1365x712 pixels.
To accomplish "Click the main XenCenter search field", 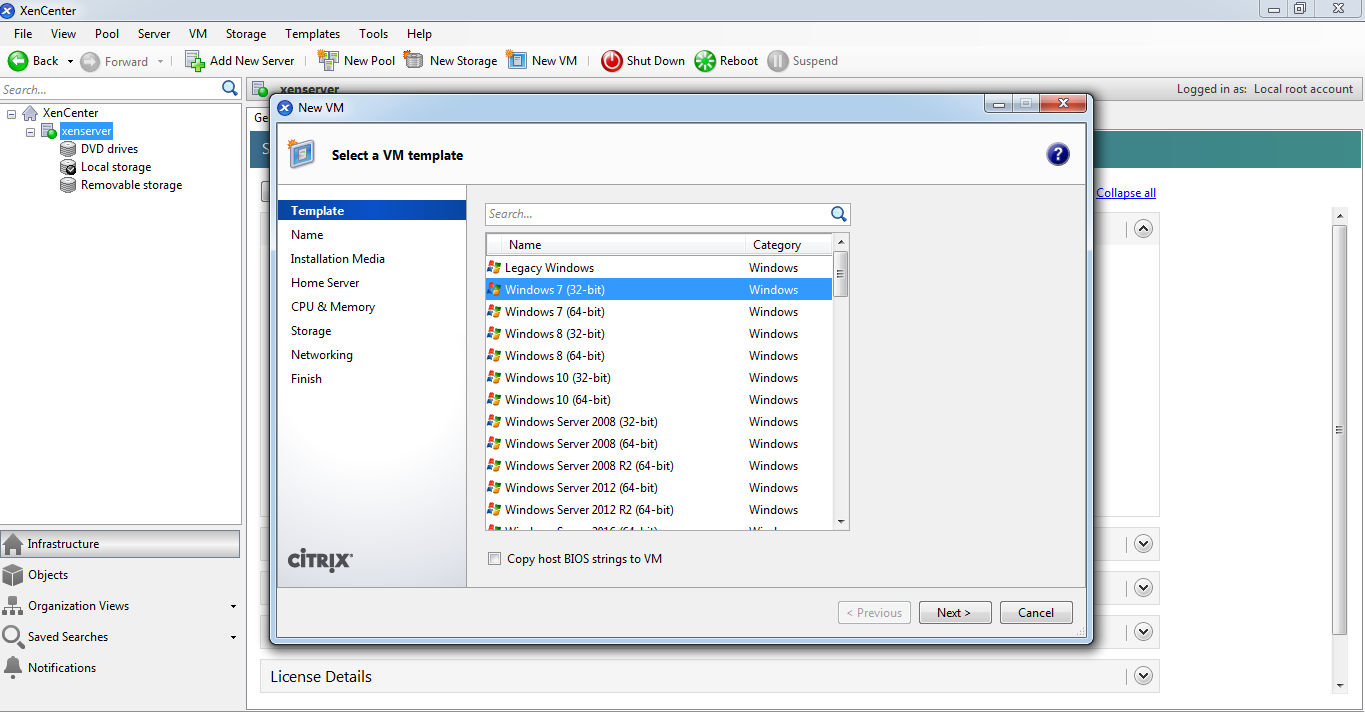I will pyautogui.click(x=110, y=89).
